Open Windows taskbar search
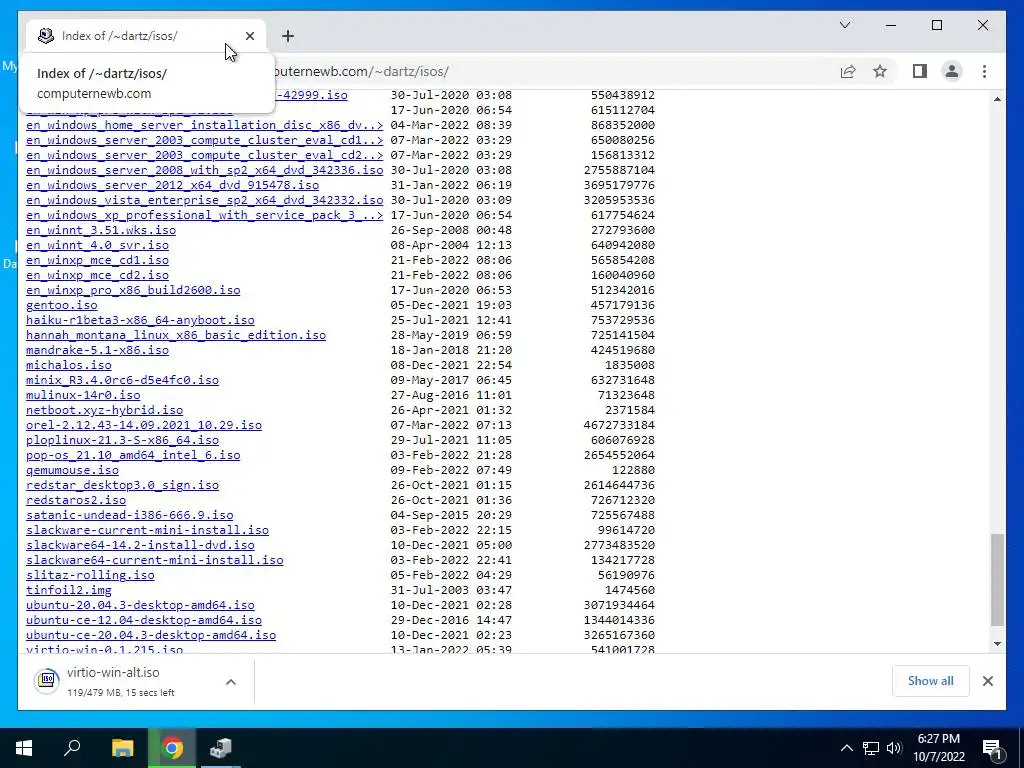1024x768 pixels. [x=72, y=748]
